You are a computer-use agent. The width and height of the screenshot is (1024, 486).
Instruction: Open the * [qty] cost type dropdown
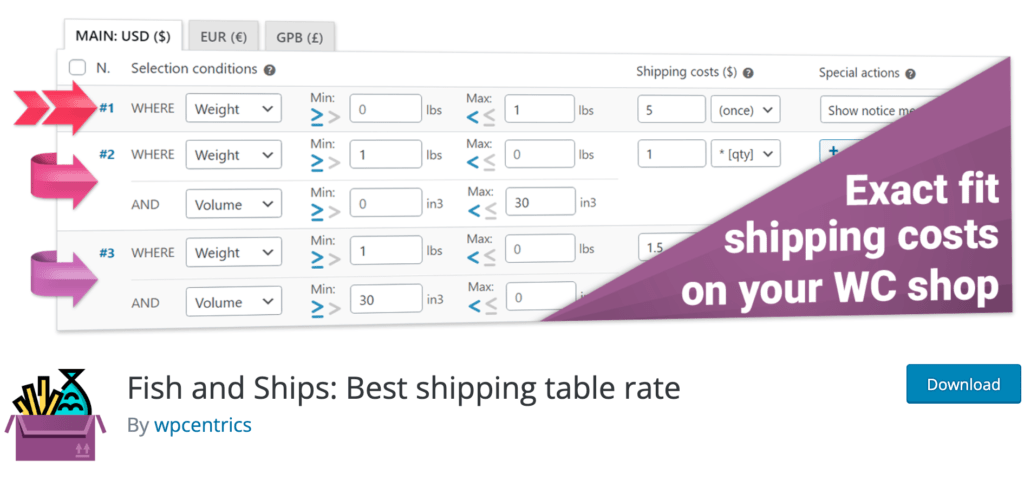pos(745,154)
